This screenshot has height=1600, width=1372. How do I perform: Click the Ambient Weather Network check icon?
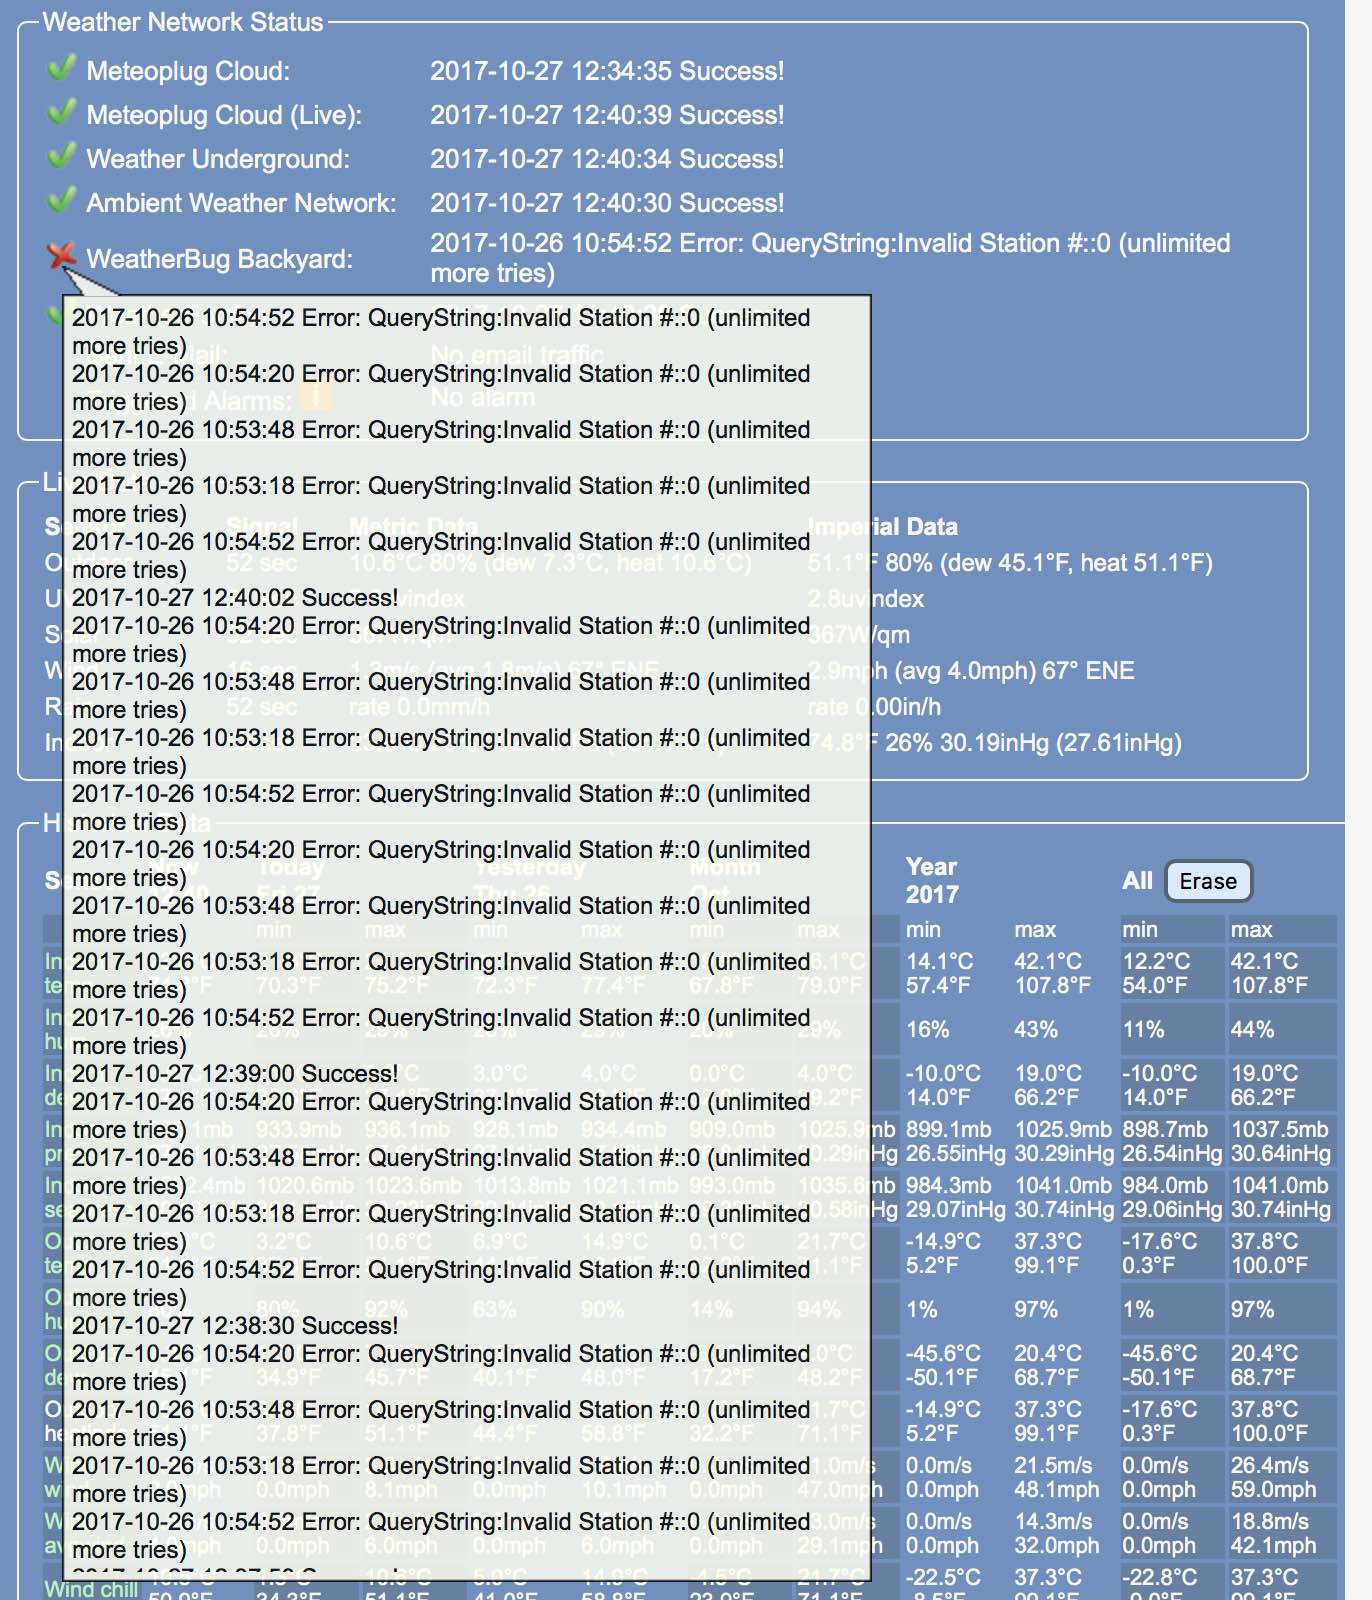coord(61,201)
